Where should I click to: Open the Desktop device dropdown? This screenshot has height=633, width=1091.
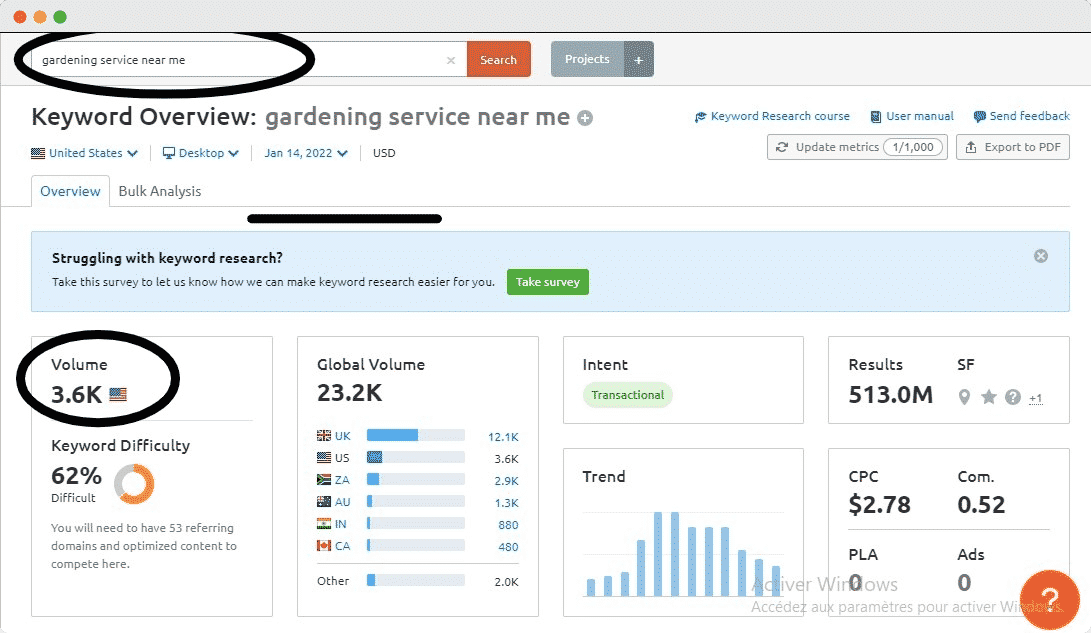click(x=200, y=153)
